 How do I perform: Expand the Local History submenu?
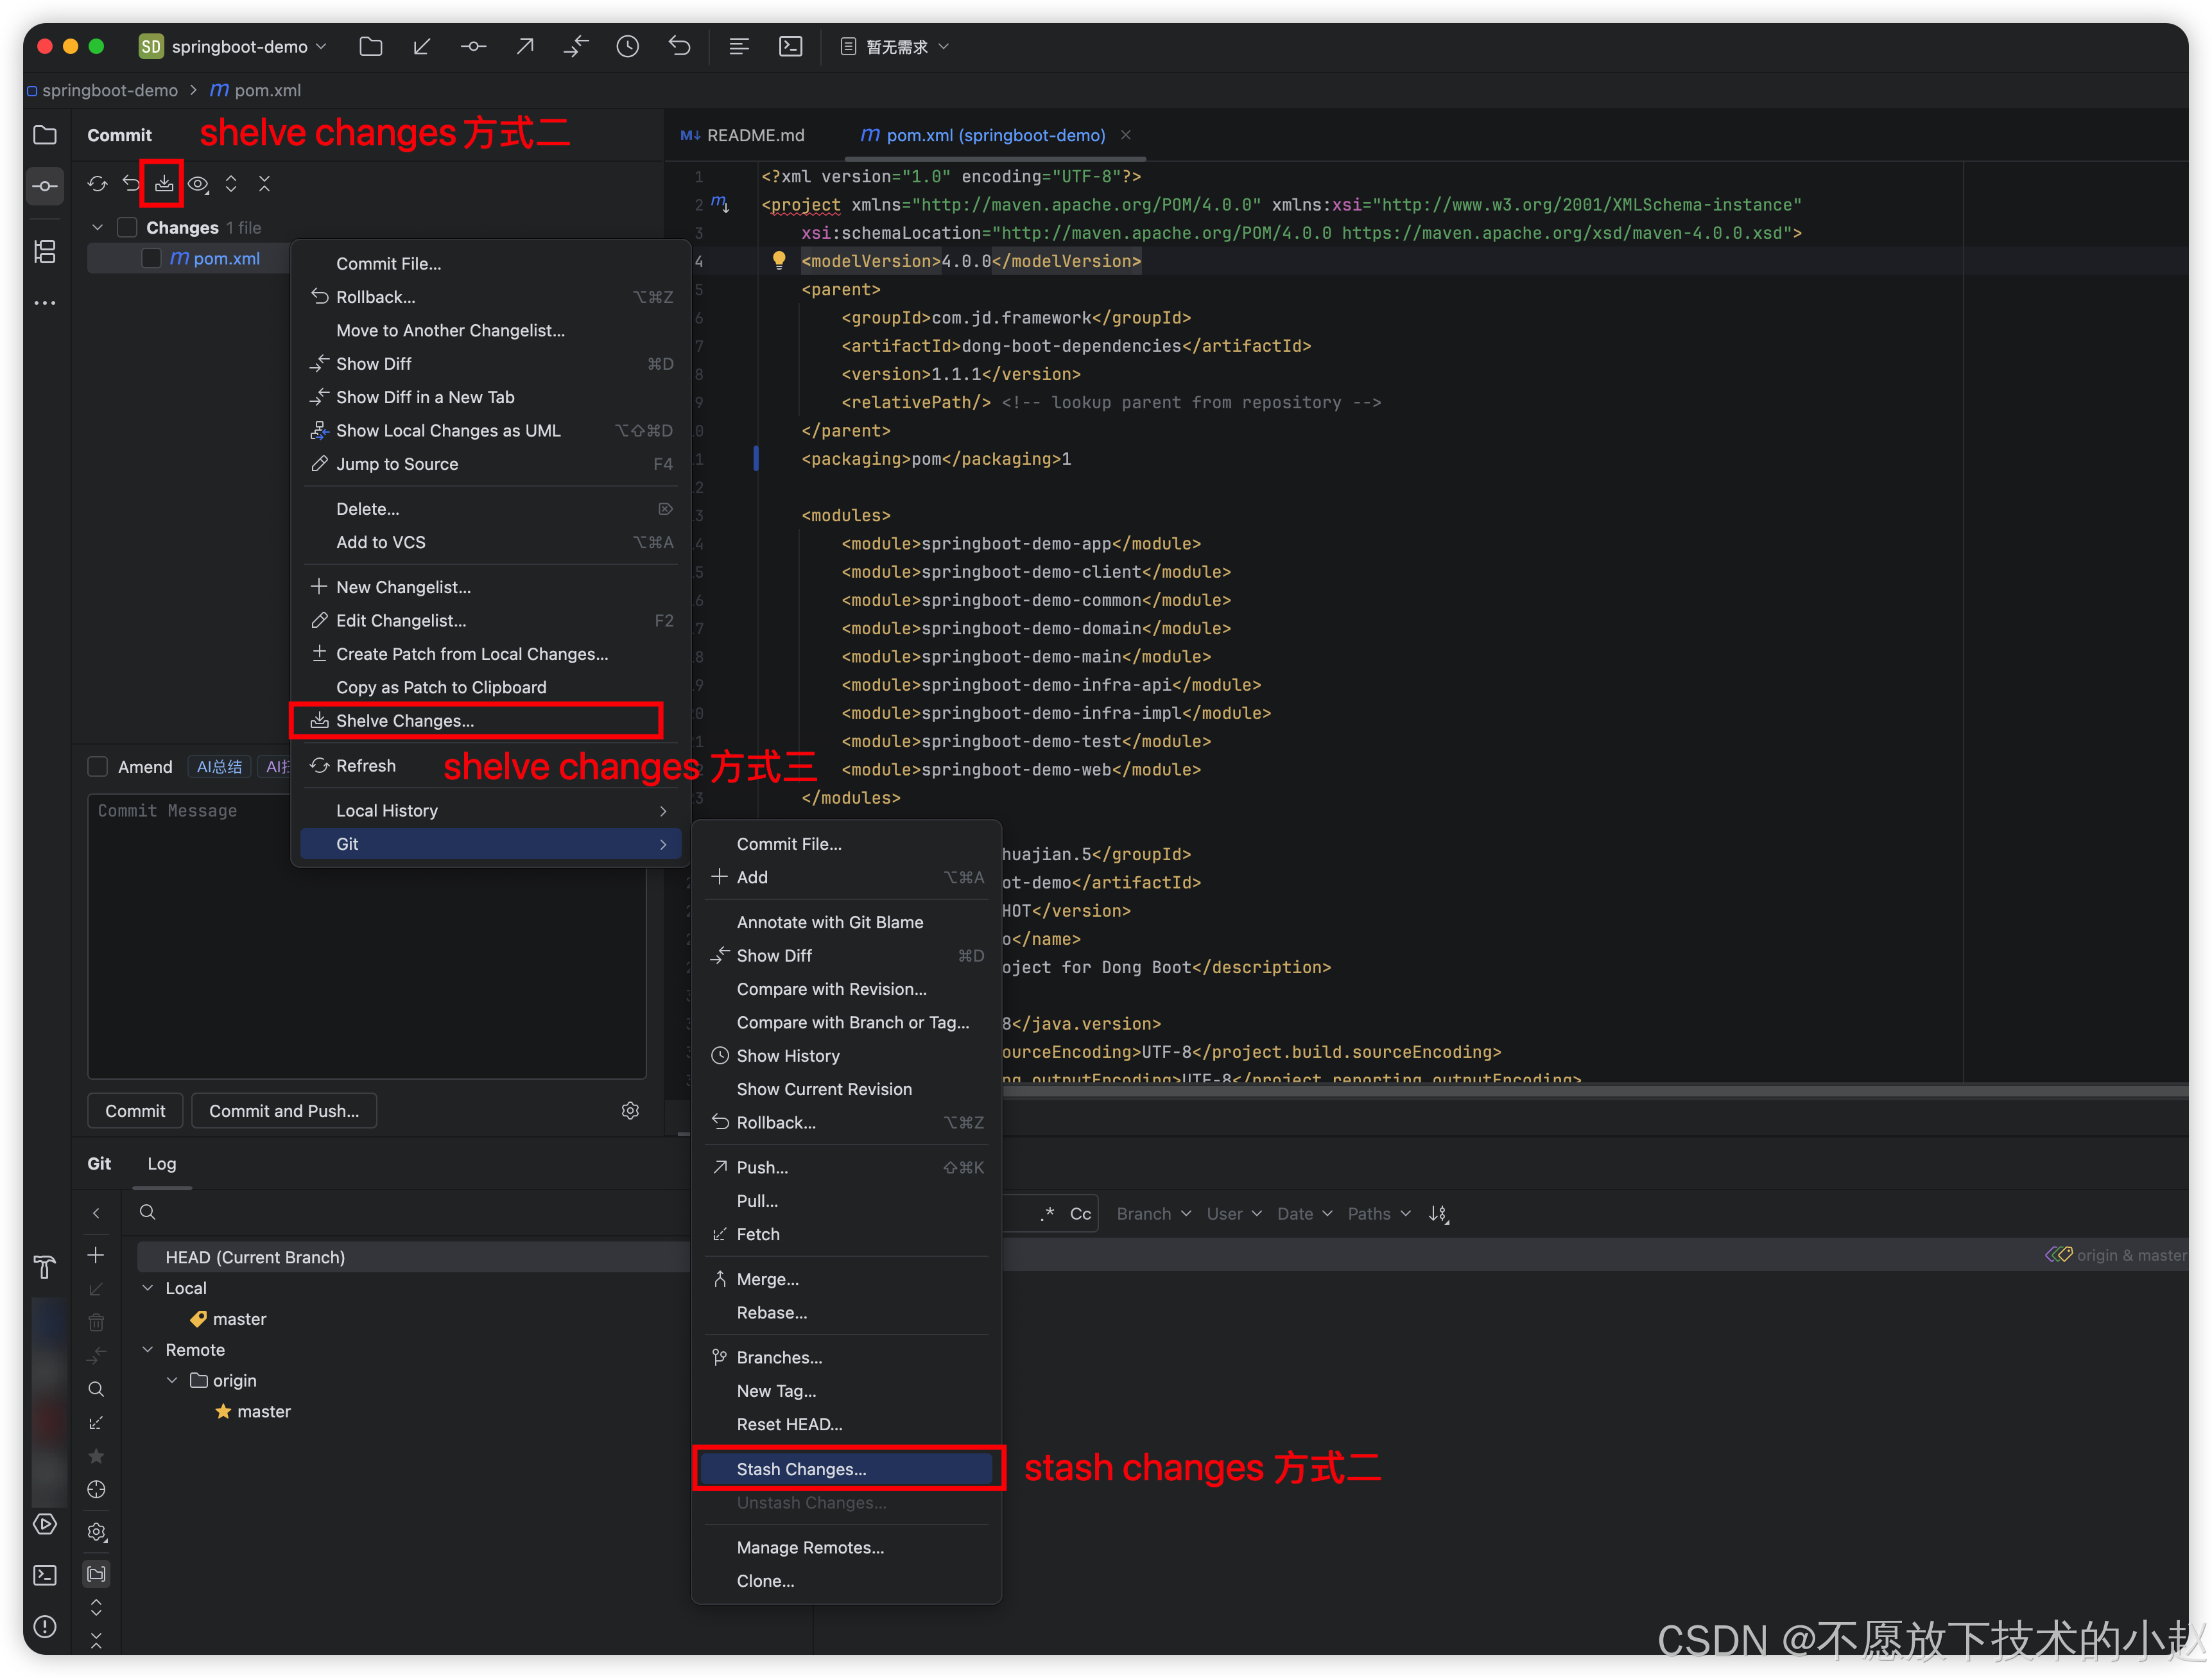(490, 811)
